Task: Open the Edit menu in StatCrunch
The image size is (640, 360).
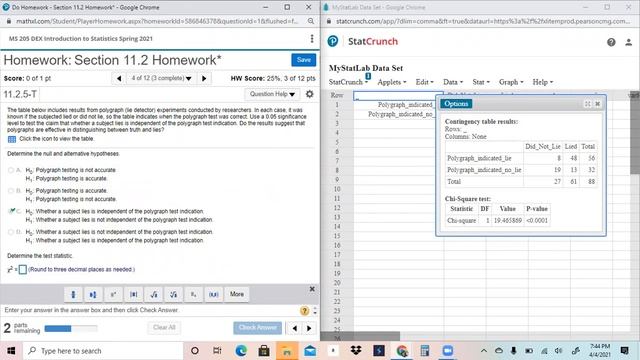Action: click(x=424, y=82)
